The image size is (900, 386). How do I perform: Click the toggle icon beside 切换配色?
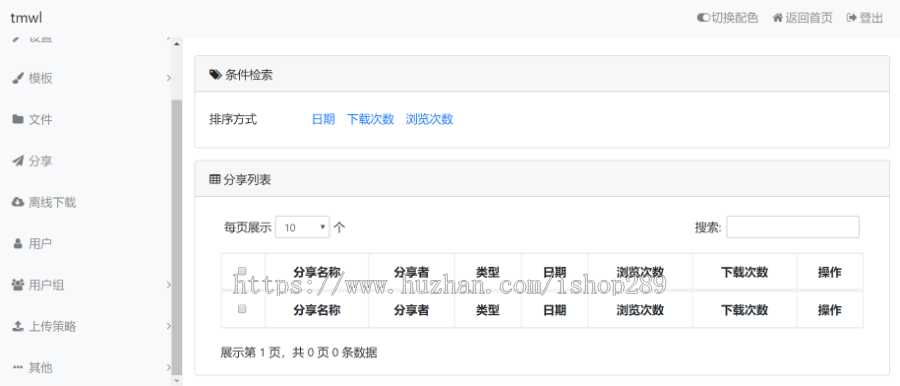pyautogui.click(x=703, y=18)
